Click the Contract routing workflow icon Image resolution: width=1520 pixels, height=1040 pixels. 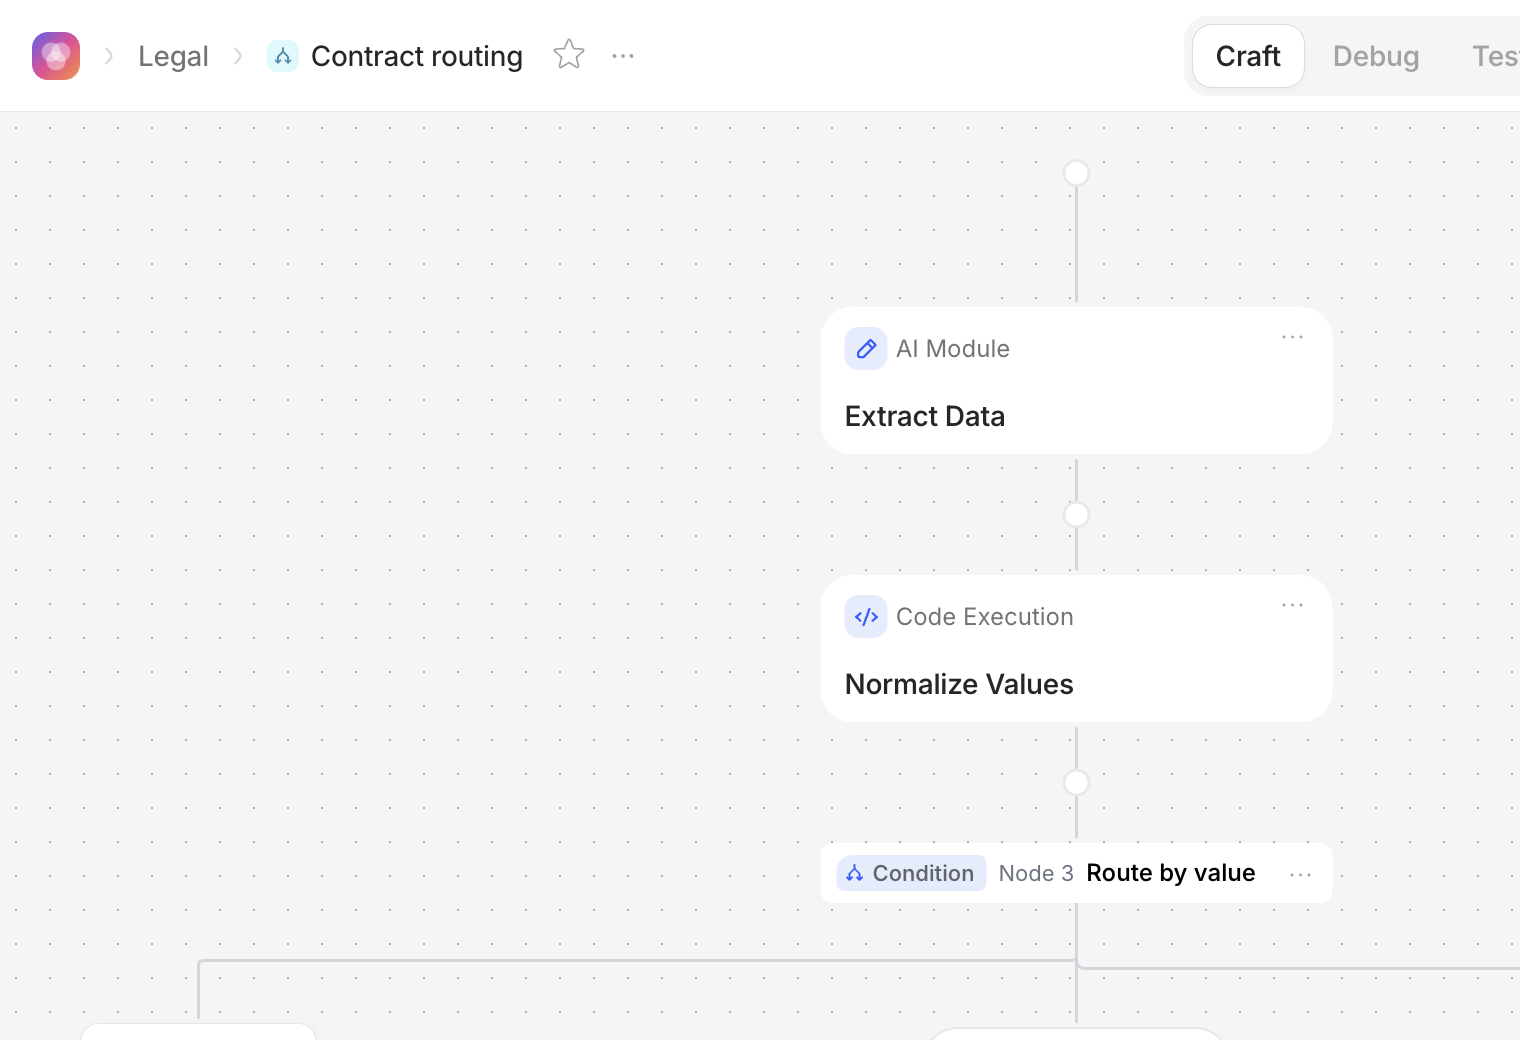tap(283, 56)
